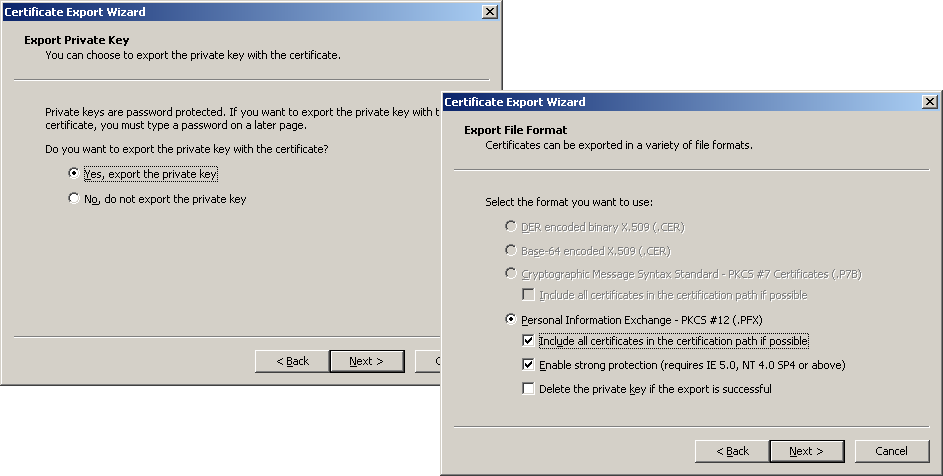The image size is (943, 476).
Task: Click the partly hidden Cancel button in the Export Private Key dialog
Action: [436, 361]
